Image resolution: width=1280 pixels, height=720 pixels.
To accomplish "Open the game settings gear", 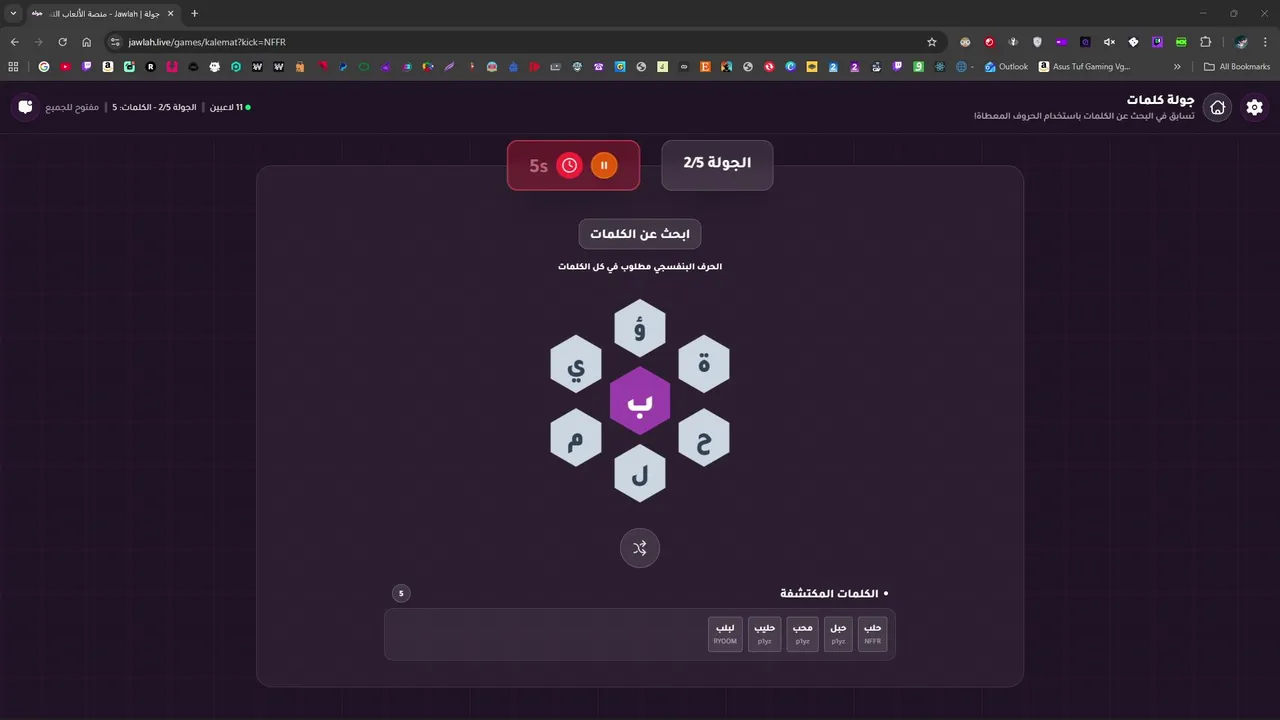I will tap(1254, 108).
